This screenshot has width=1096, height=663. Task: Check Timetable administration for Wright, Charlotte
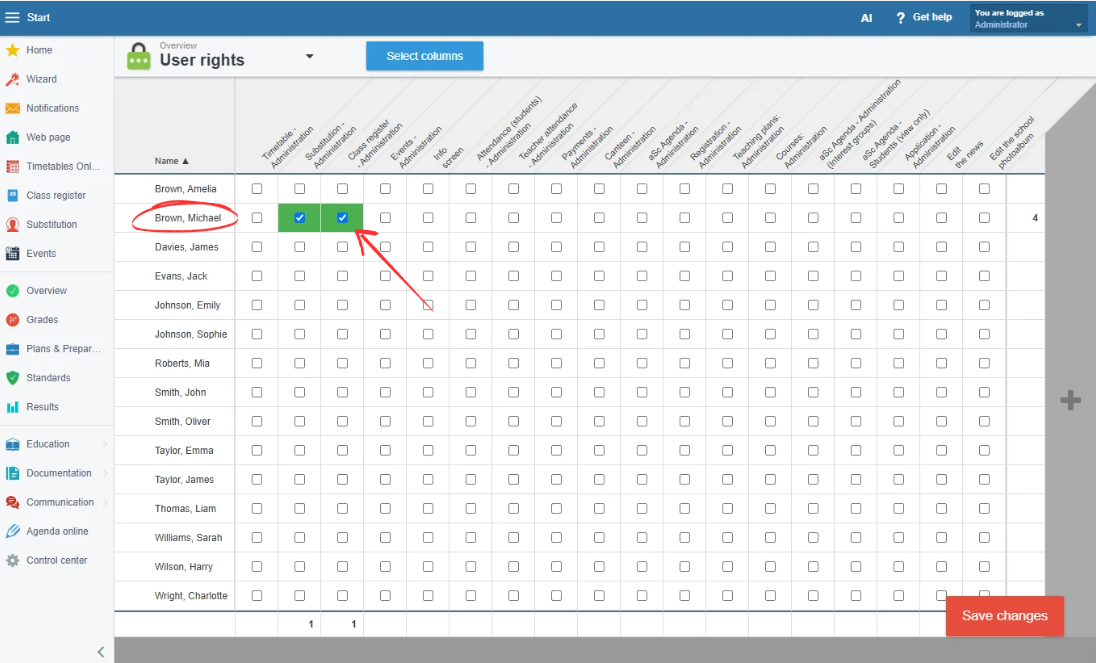tap(257, 596)
